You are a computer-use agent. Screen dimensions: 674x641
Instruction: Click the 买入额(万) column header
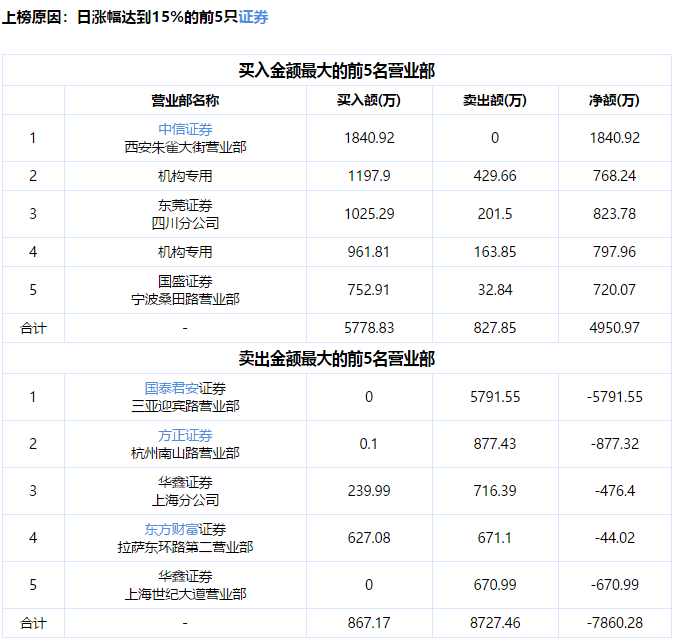[369, 100]
